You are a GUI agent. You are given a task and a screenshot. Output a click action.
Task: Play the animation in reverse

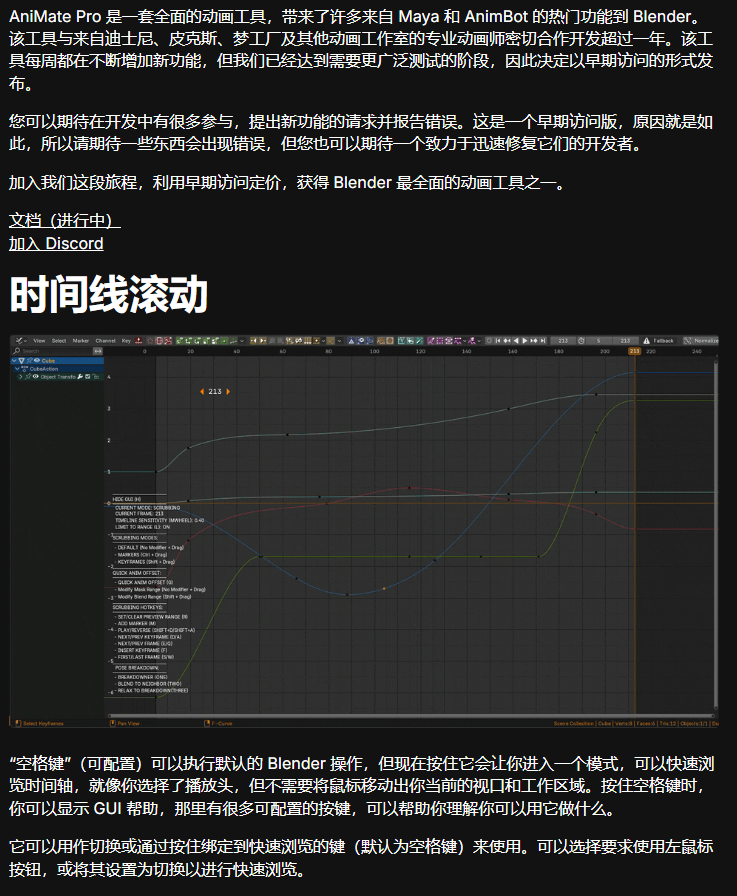tap(516, 341)
